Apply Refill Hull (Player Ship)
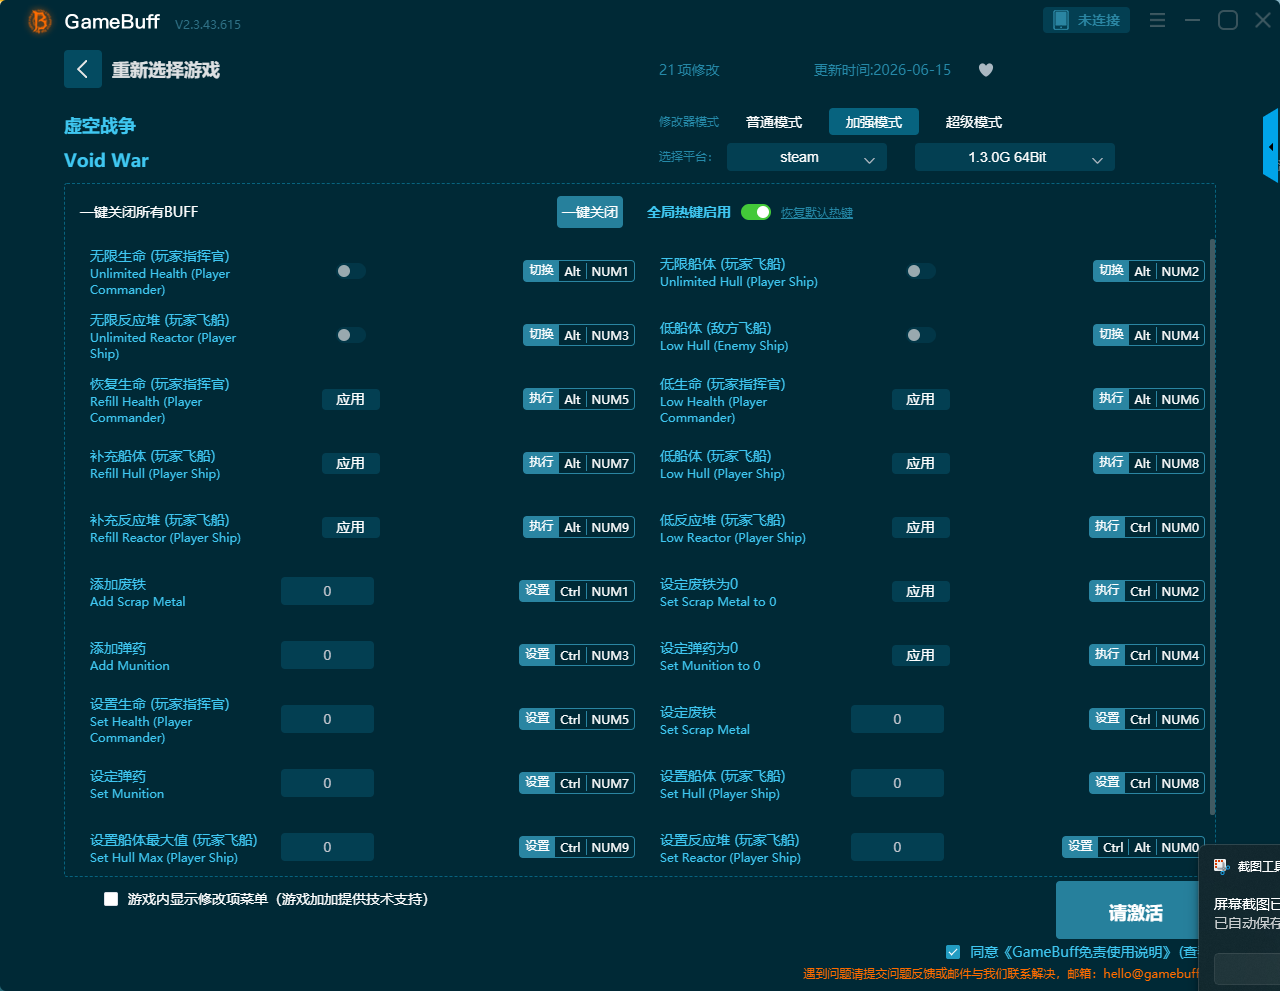 pyautogui.click(x=351, y=463)
